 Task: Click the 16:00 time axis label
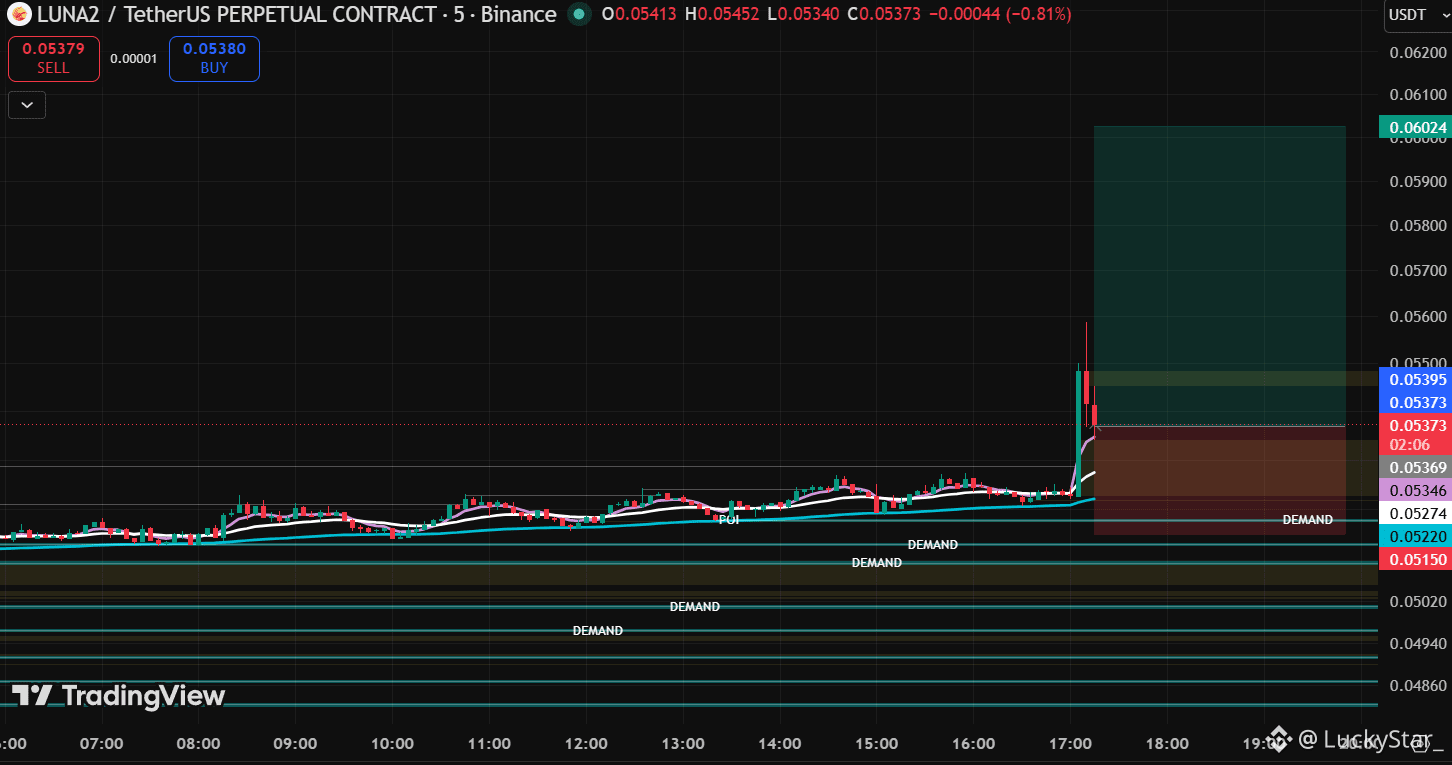coord(974,743)
